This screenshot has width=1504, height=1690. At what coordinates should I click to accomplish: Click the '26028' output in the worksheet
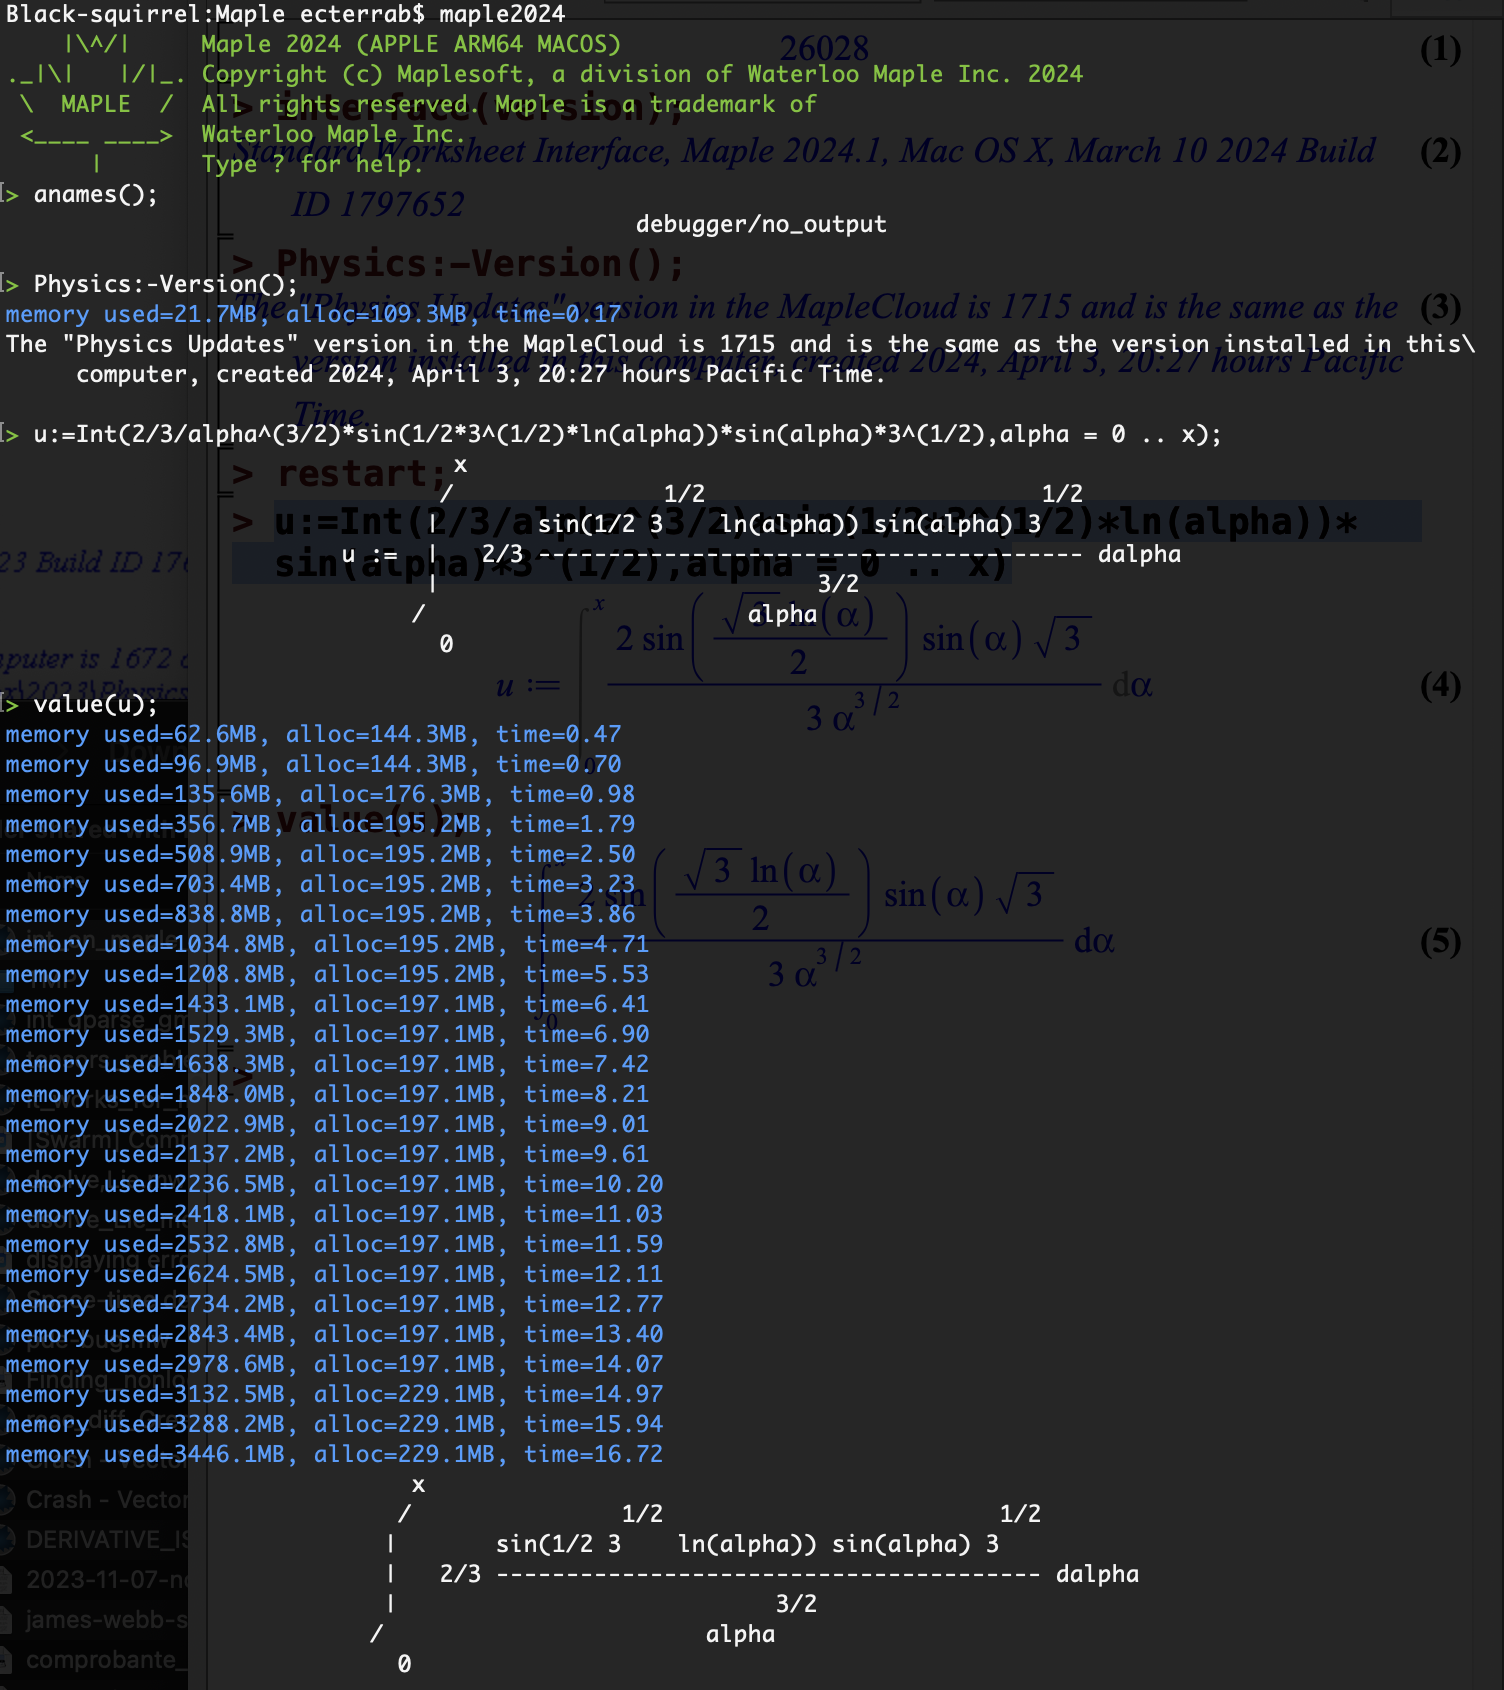tap(824, 48)
